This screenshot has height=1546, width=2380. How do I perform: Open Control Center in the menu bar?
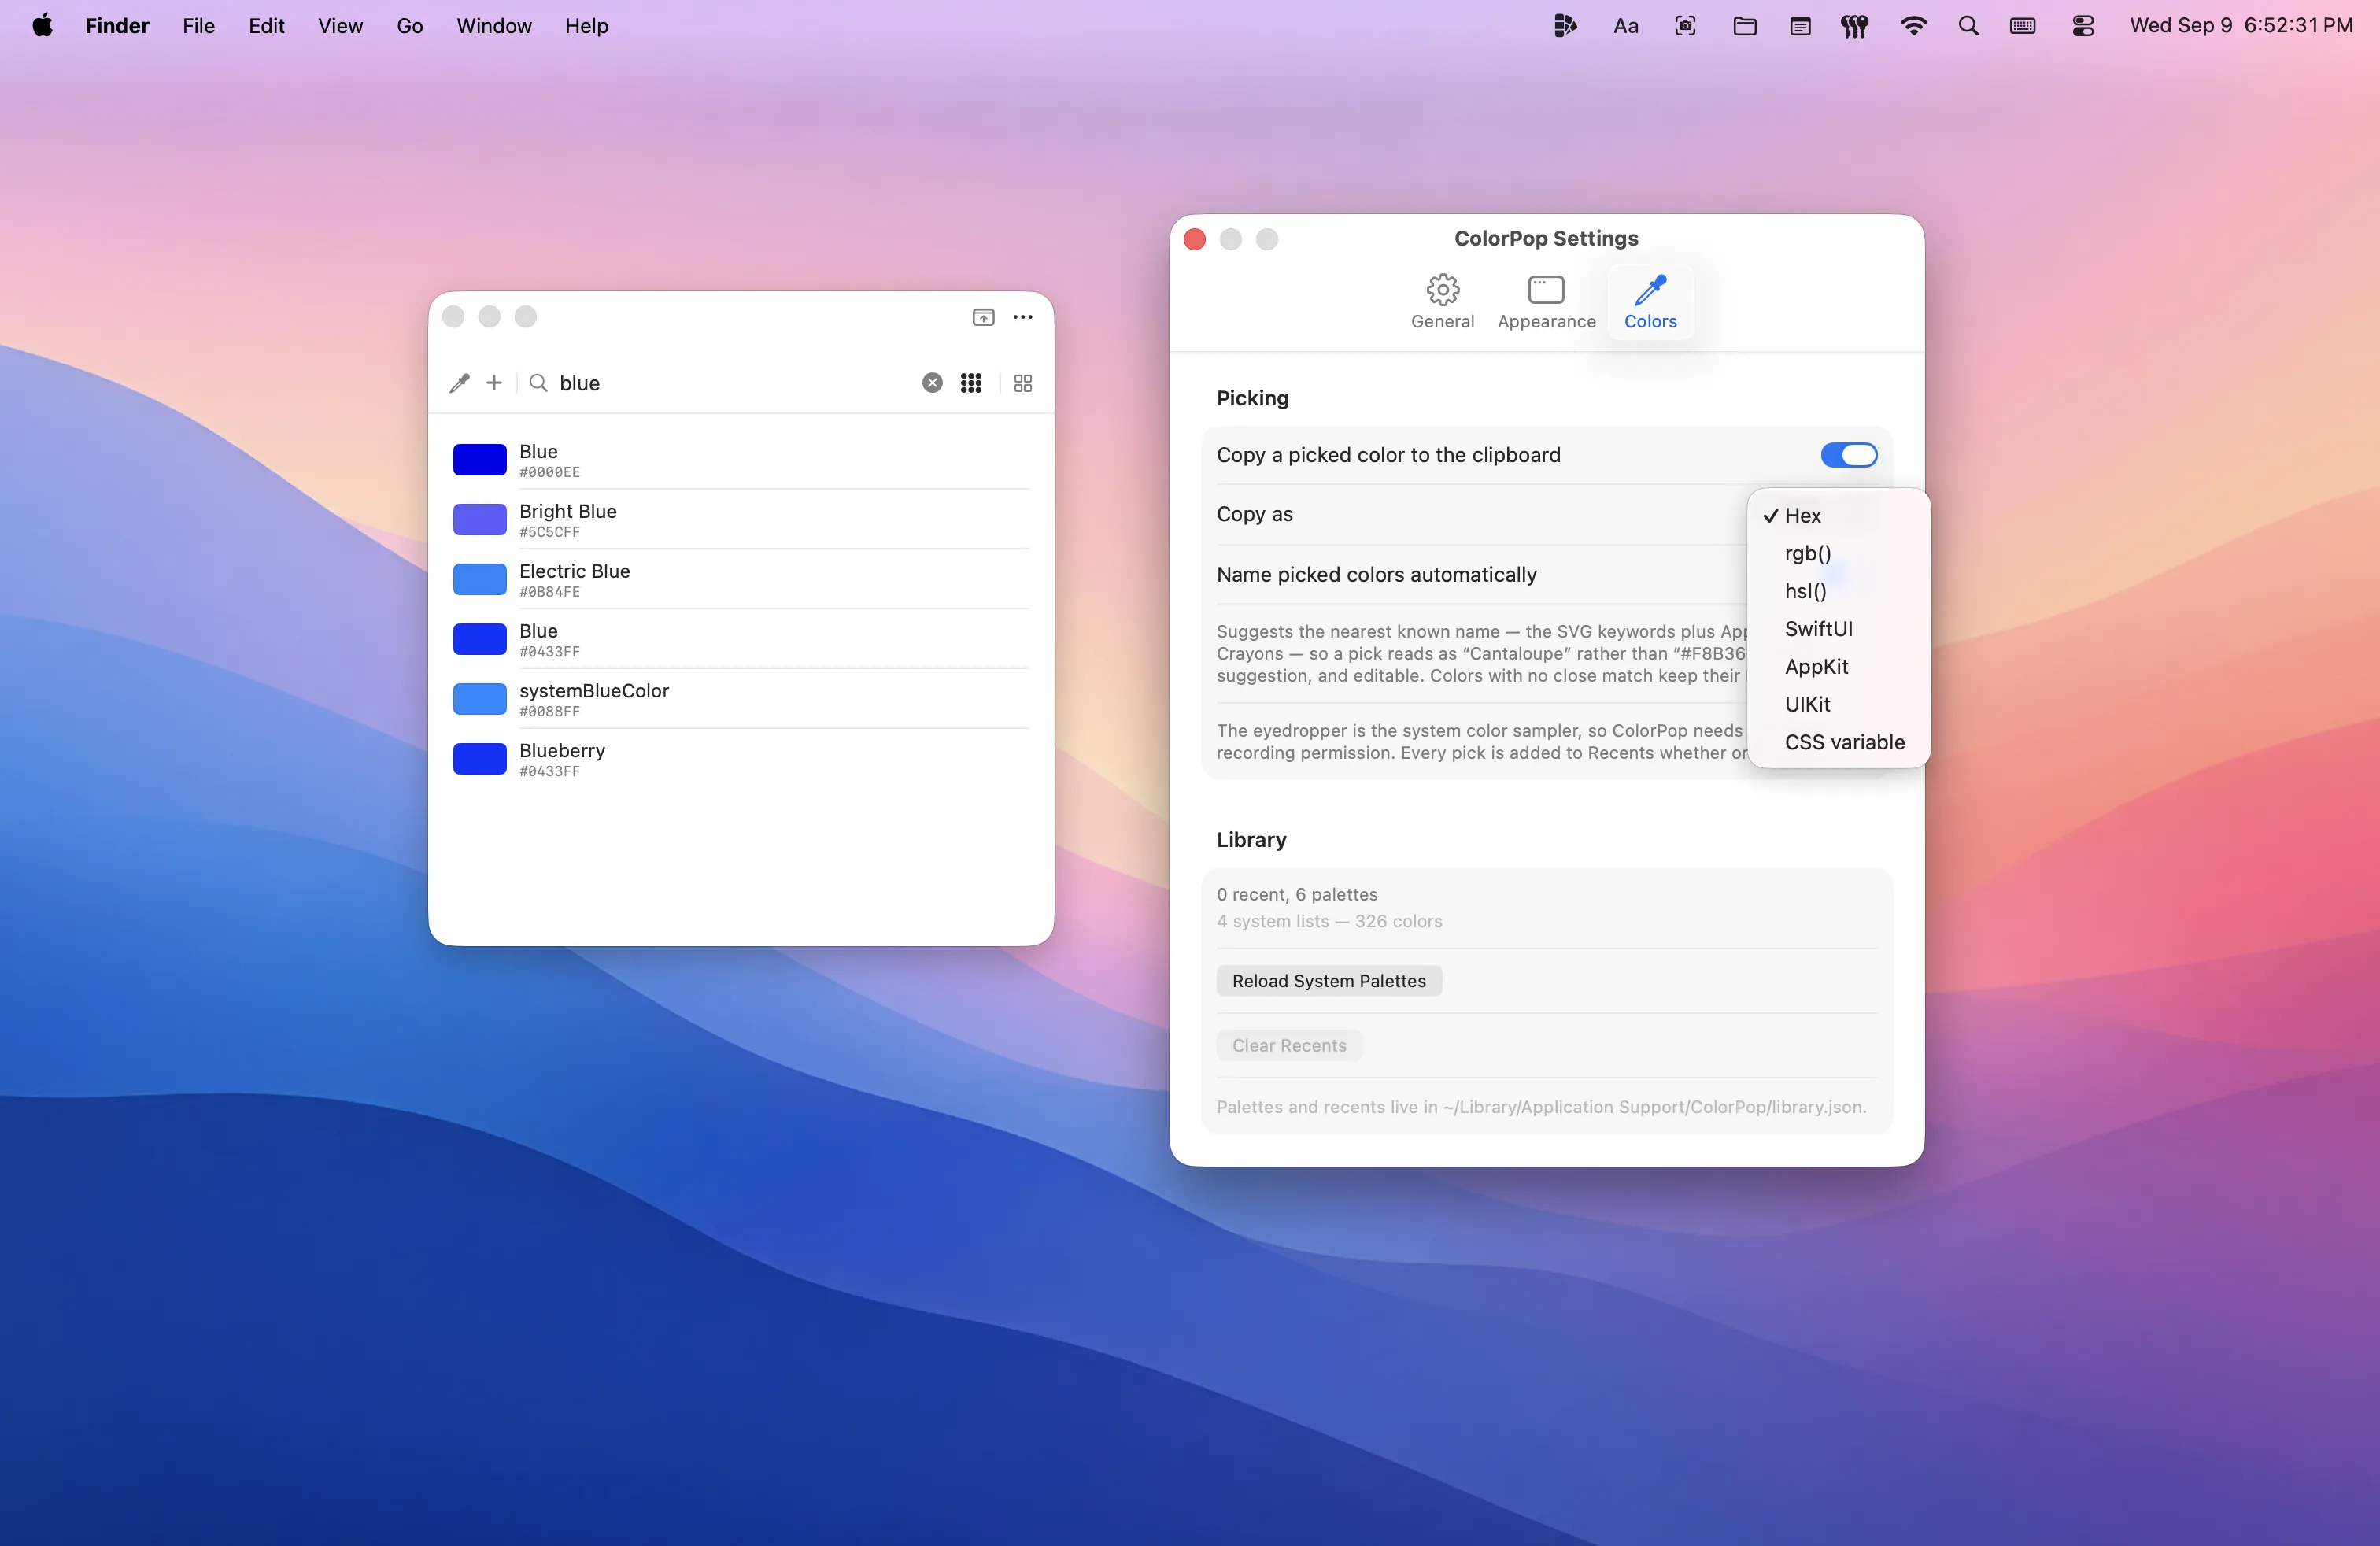[x=2083, y=26]
